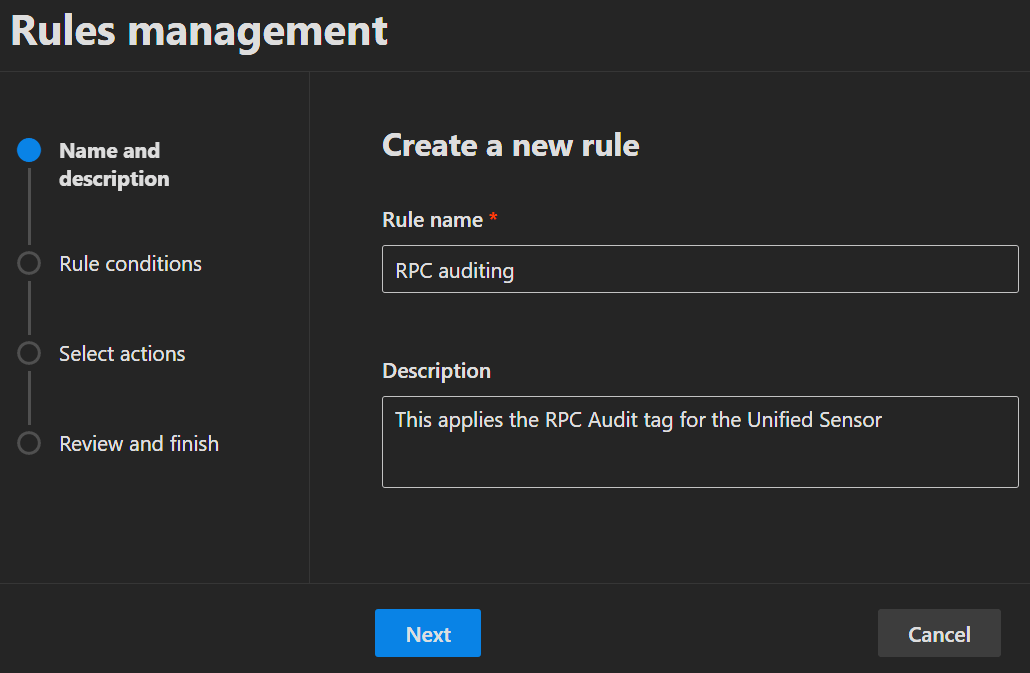Click the Review and finish step circle
The width and height of the screenshot is (1030, 673).
tap(29, 444)
